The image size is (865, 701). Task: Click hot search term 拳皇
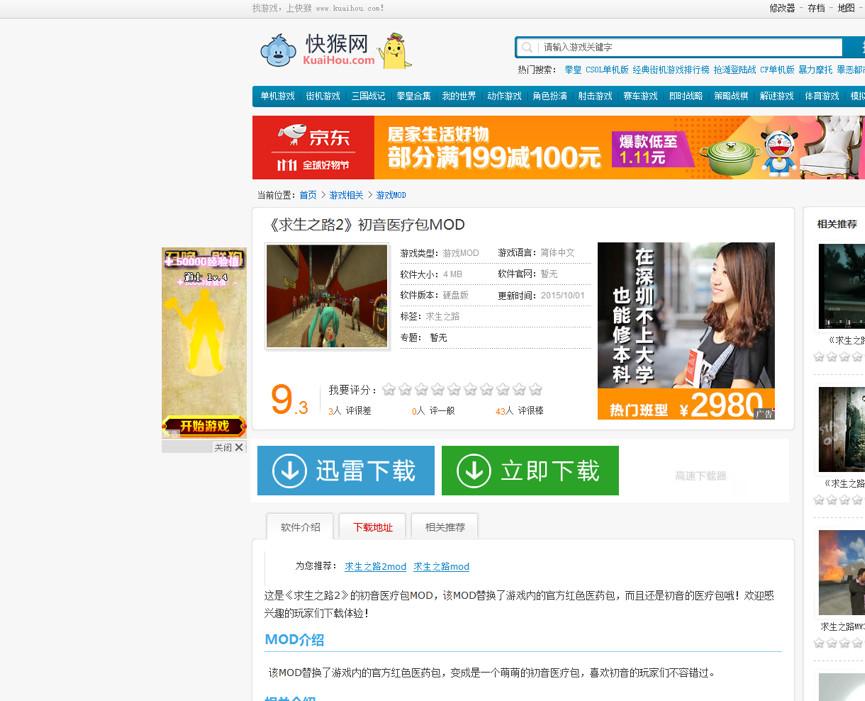573,70
